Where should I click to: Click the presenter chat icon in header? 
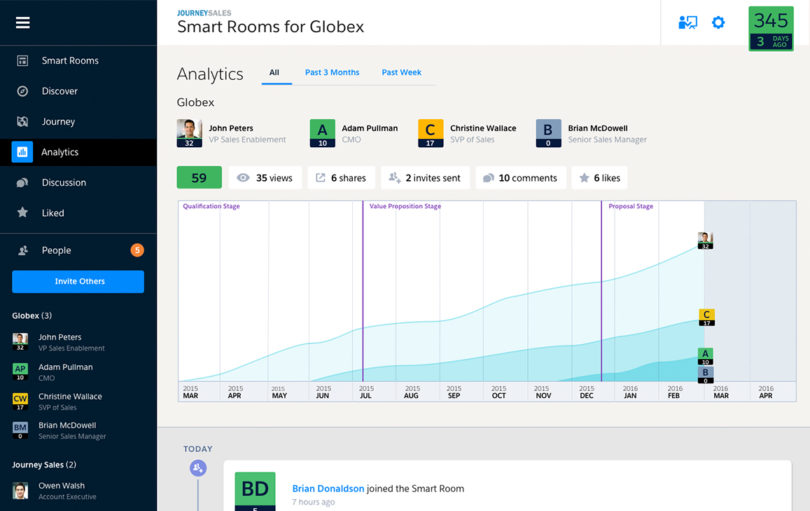tap(688, 23)
